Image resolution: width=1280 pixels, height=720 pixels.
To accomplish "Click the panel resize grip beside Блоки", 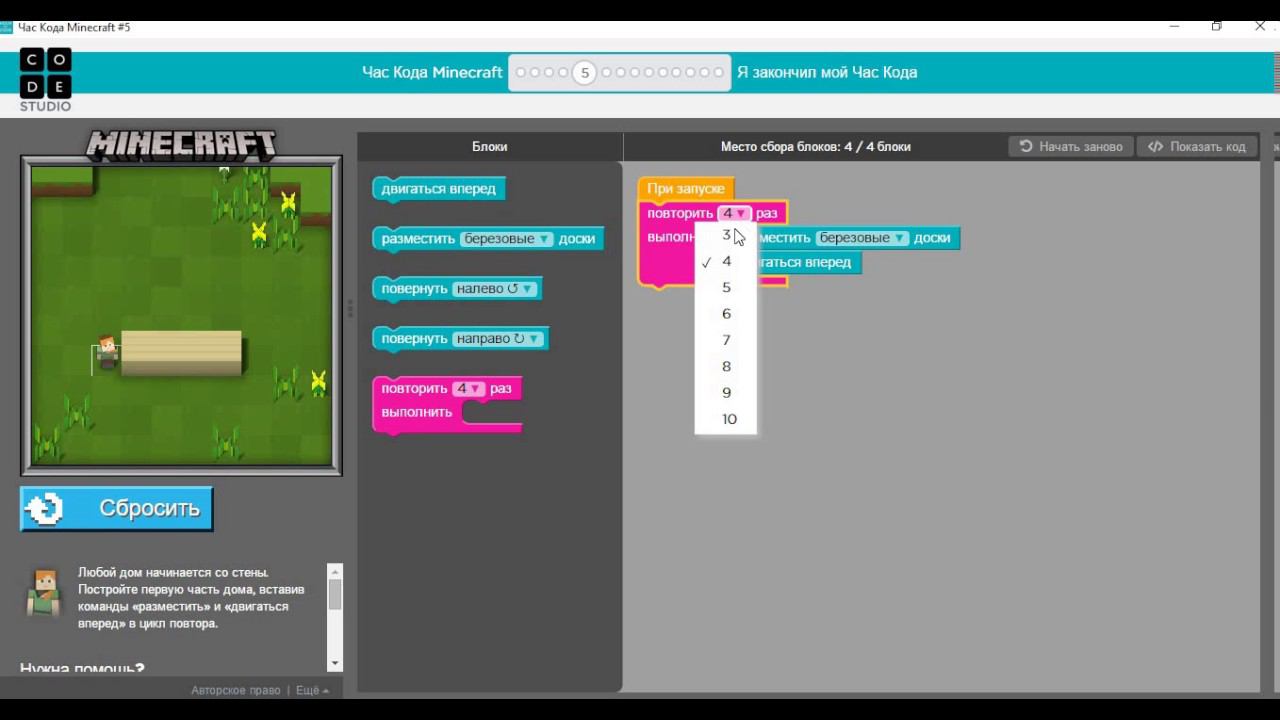I will (x=350, y=308).
